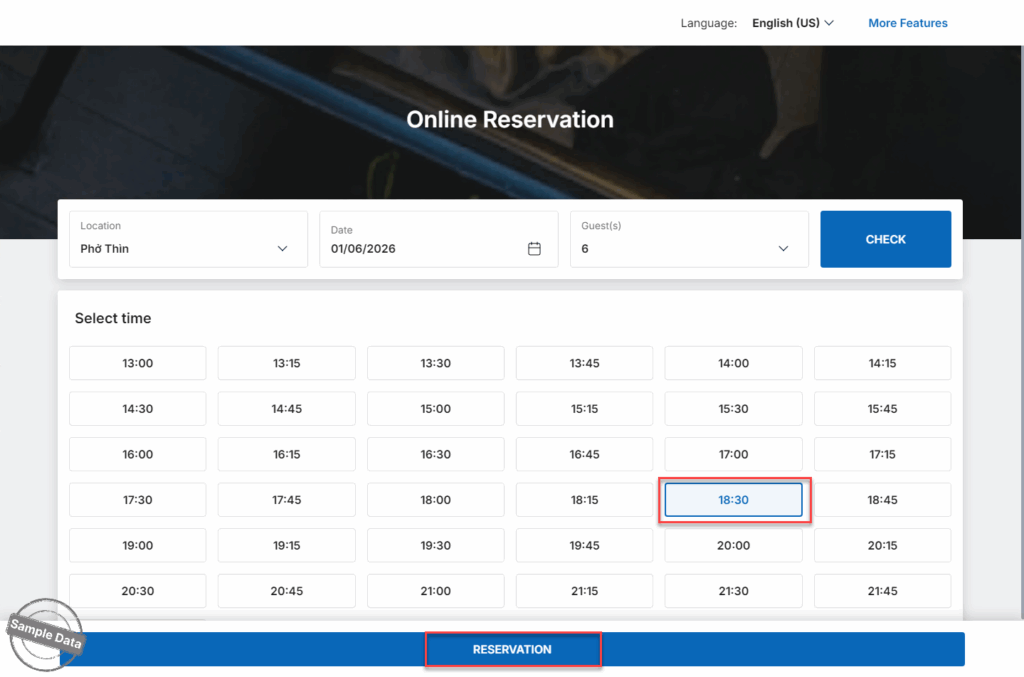
Task: Select the 19:00 time slot
Action: [138, 546]
